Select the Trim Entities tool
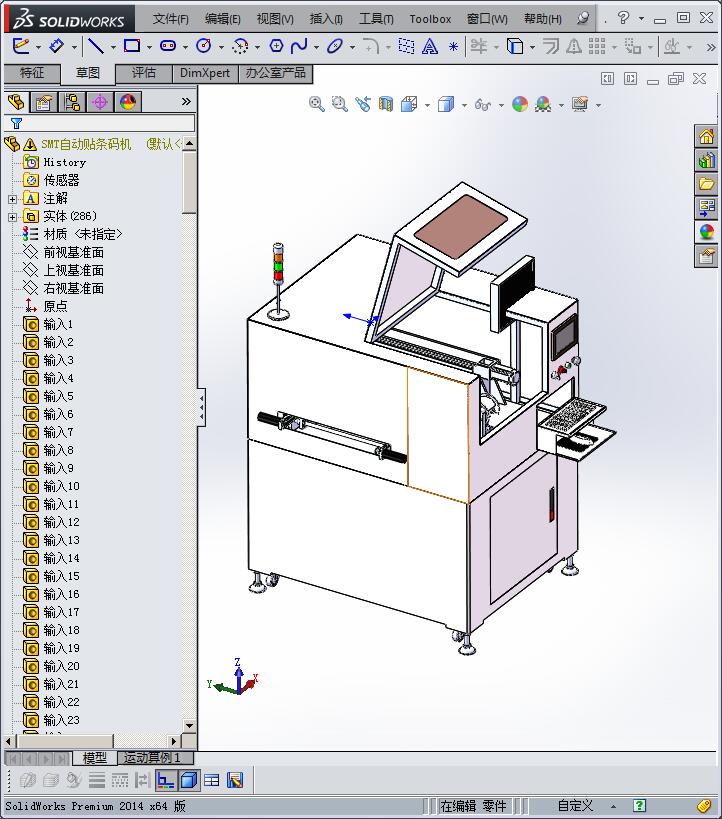Screen dimensions: 722x819 [479, 46]
